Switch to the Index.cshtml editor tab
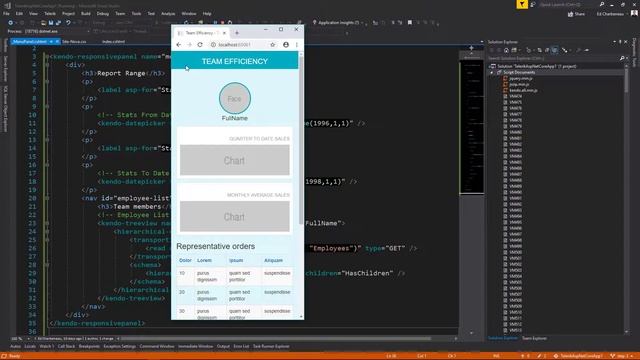The width and height of the screenshot is (640, 360). [x=113, y=42]
